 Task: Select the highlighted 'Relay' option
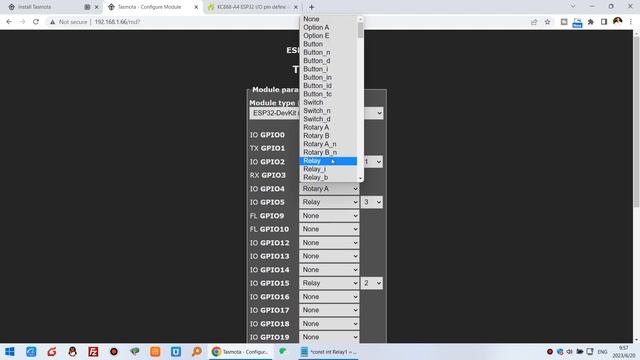coord(328,161)
